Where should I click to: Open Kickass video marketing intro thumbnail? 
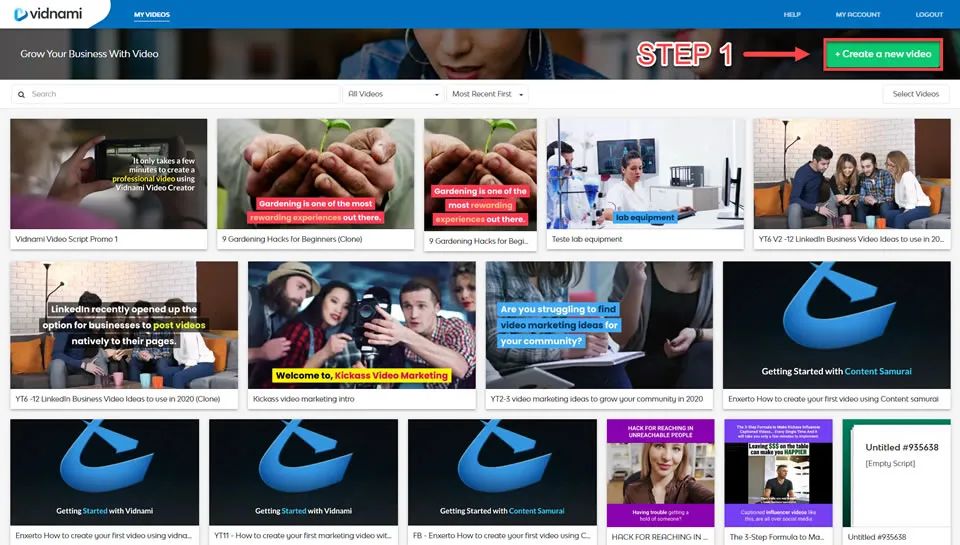pyautogui.click(x=362, y=325)
